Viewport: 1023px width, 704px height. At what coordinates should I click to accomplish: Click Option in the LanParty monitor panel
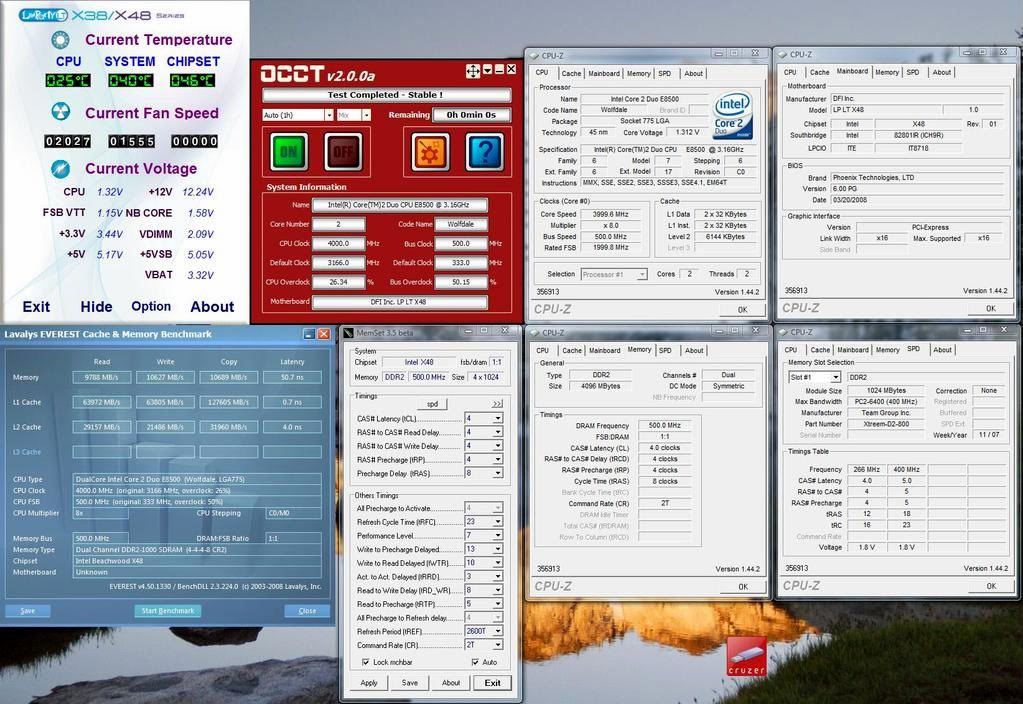151,306
